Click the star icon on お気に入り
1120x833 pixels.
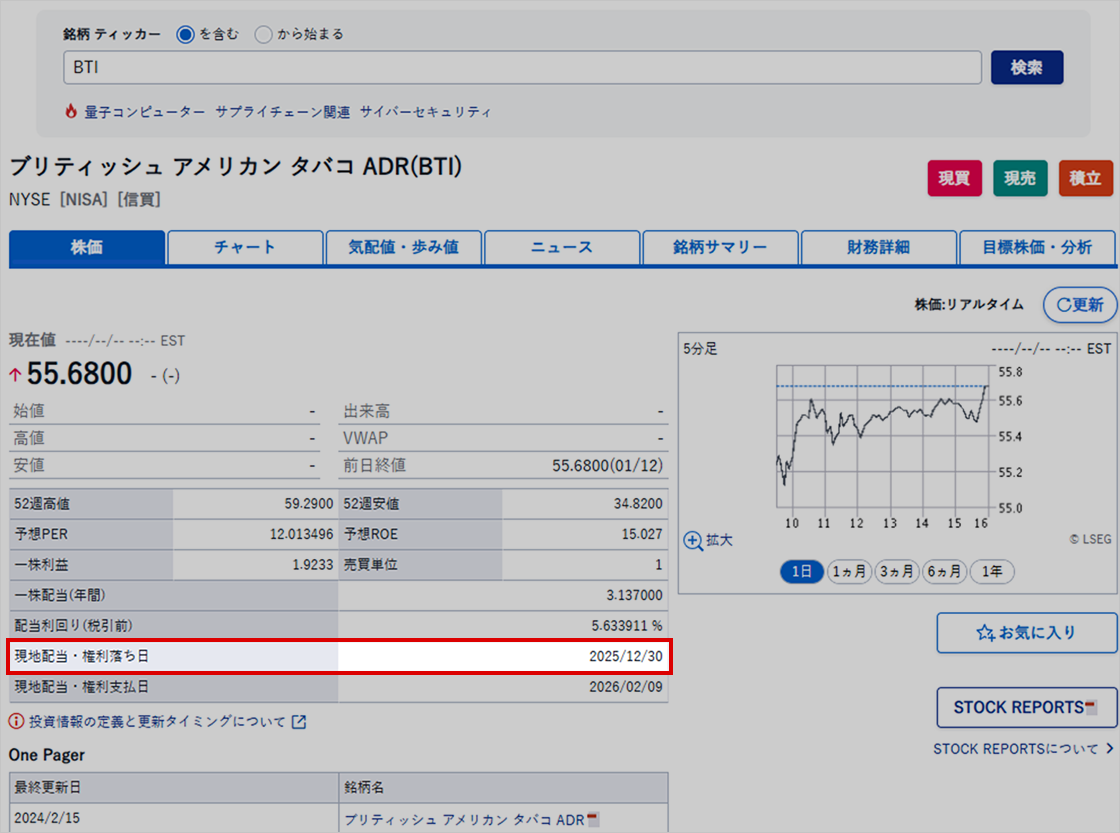tap(983, 632)
